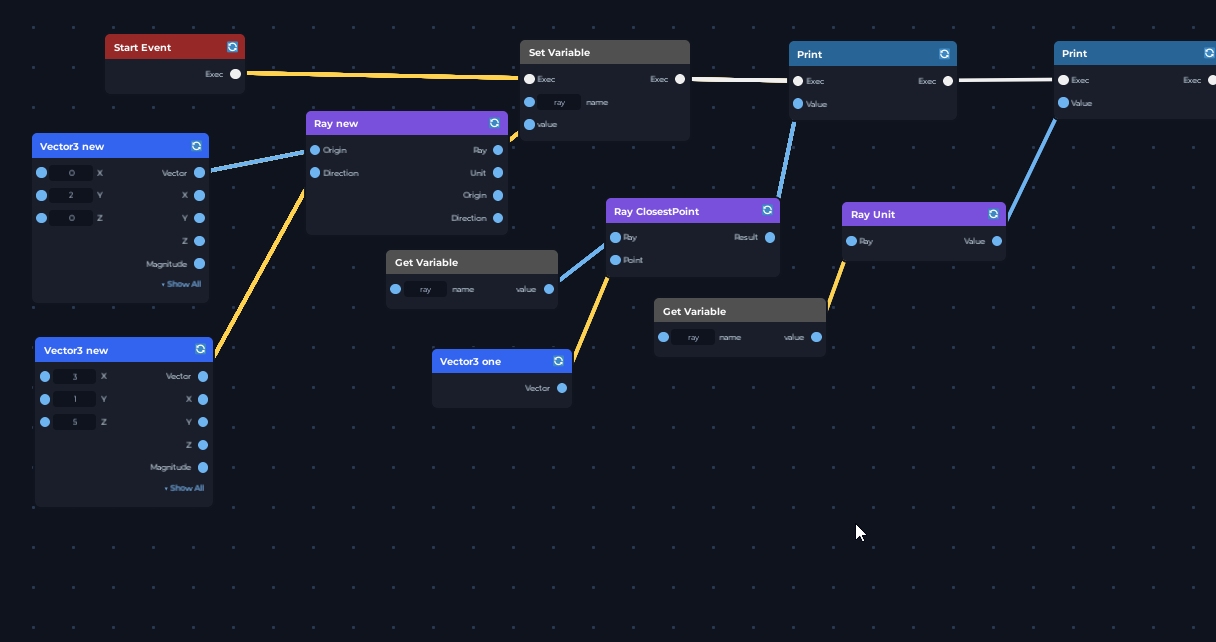1216x642 pixels.
Task: Click Value input pin on second Print node
Action: pyautogui.click(x=1063, y=102)
